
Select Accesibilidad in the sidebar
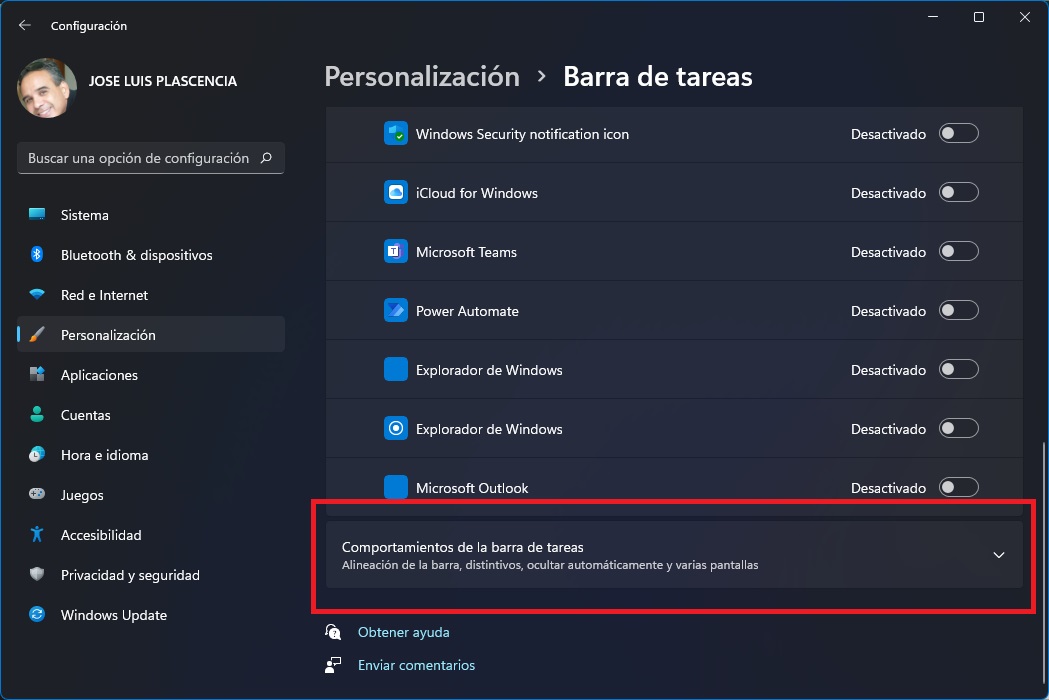tap(102, 535)
